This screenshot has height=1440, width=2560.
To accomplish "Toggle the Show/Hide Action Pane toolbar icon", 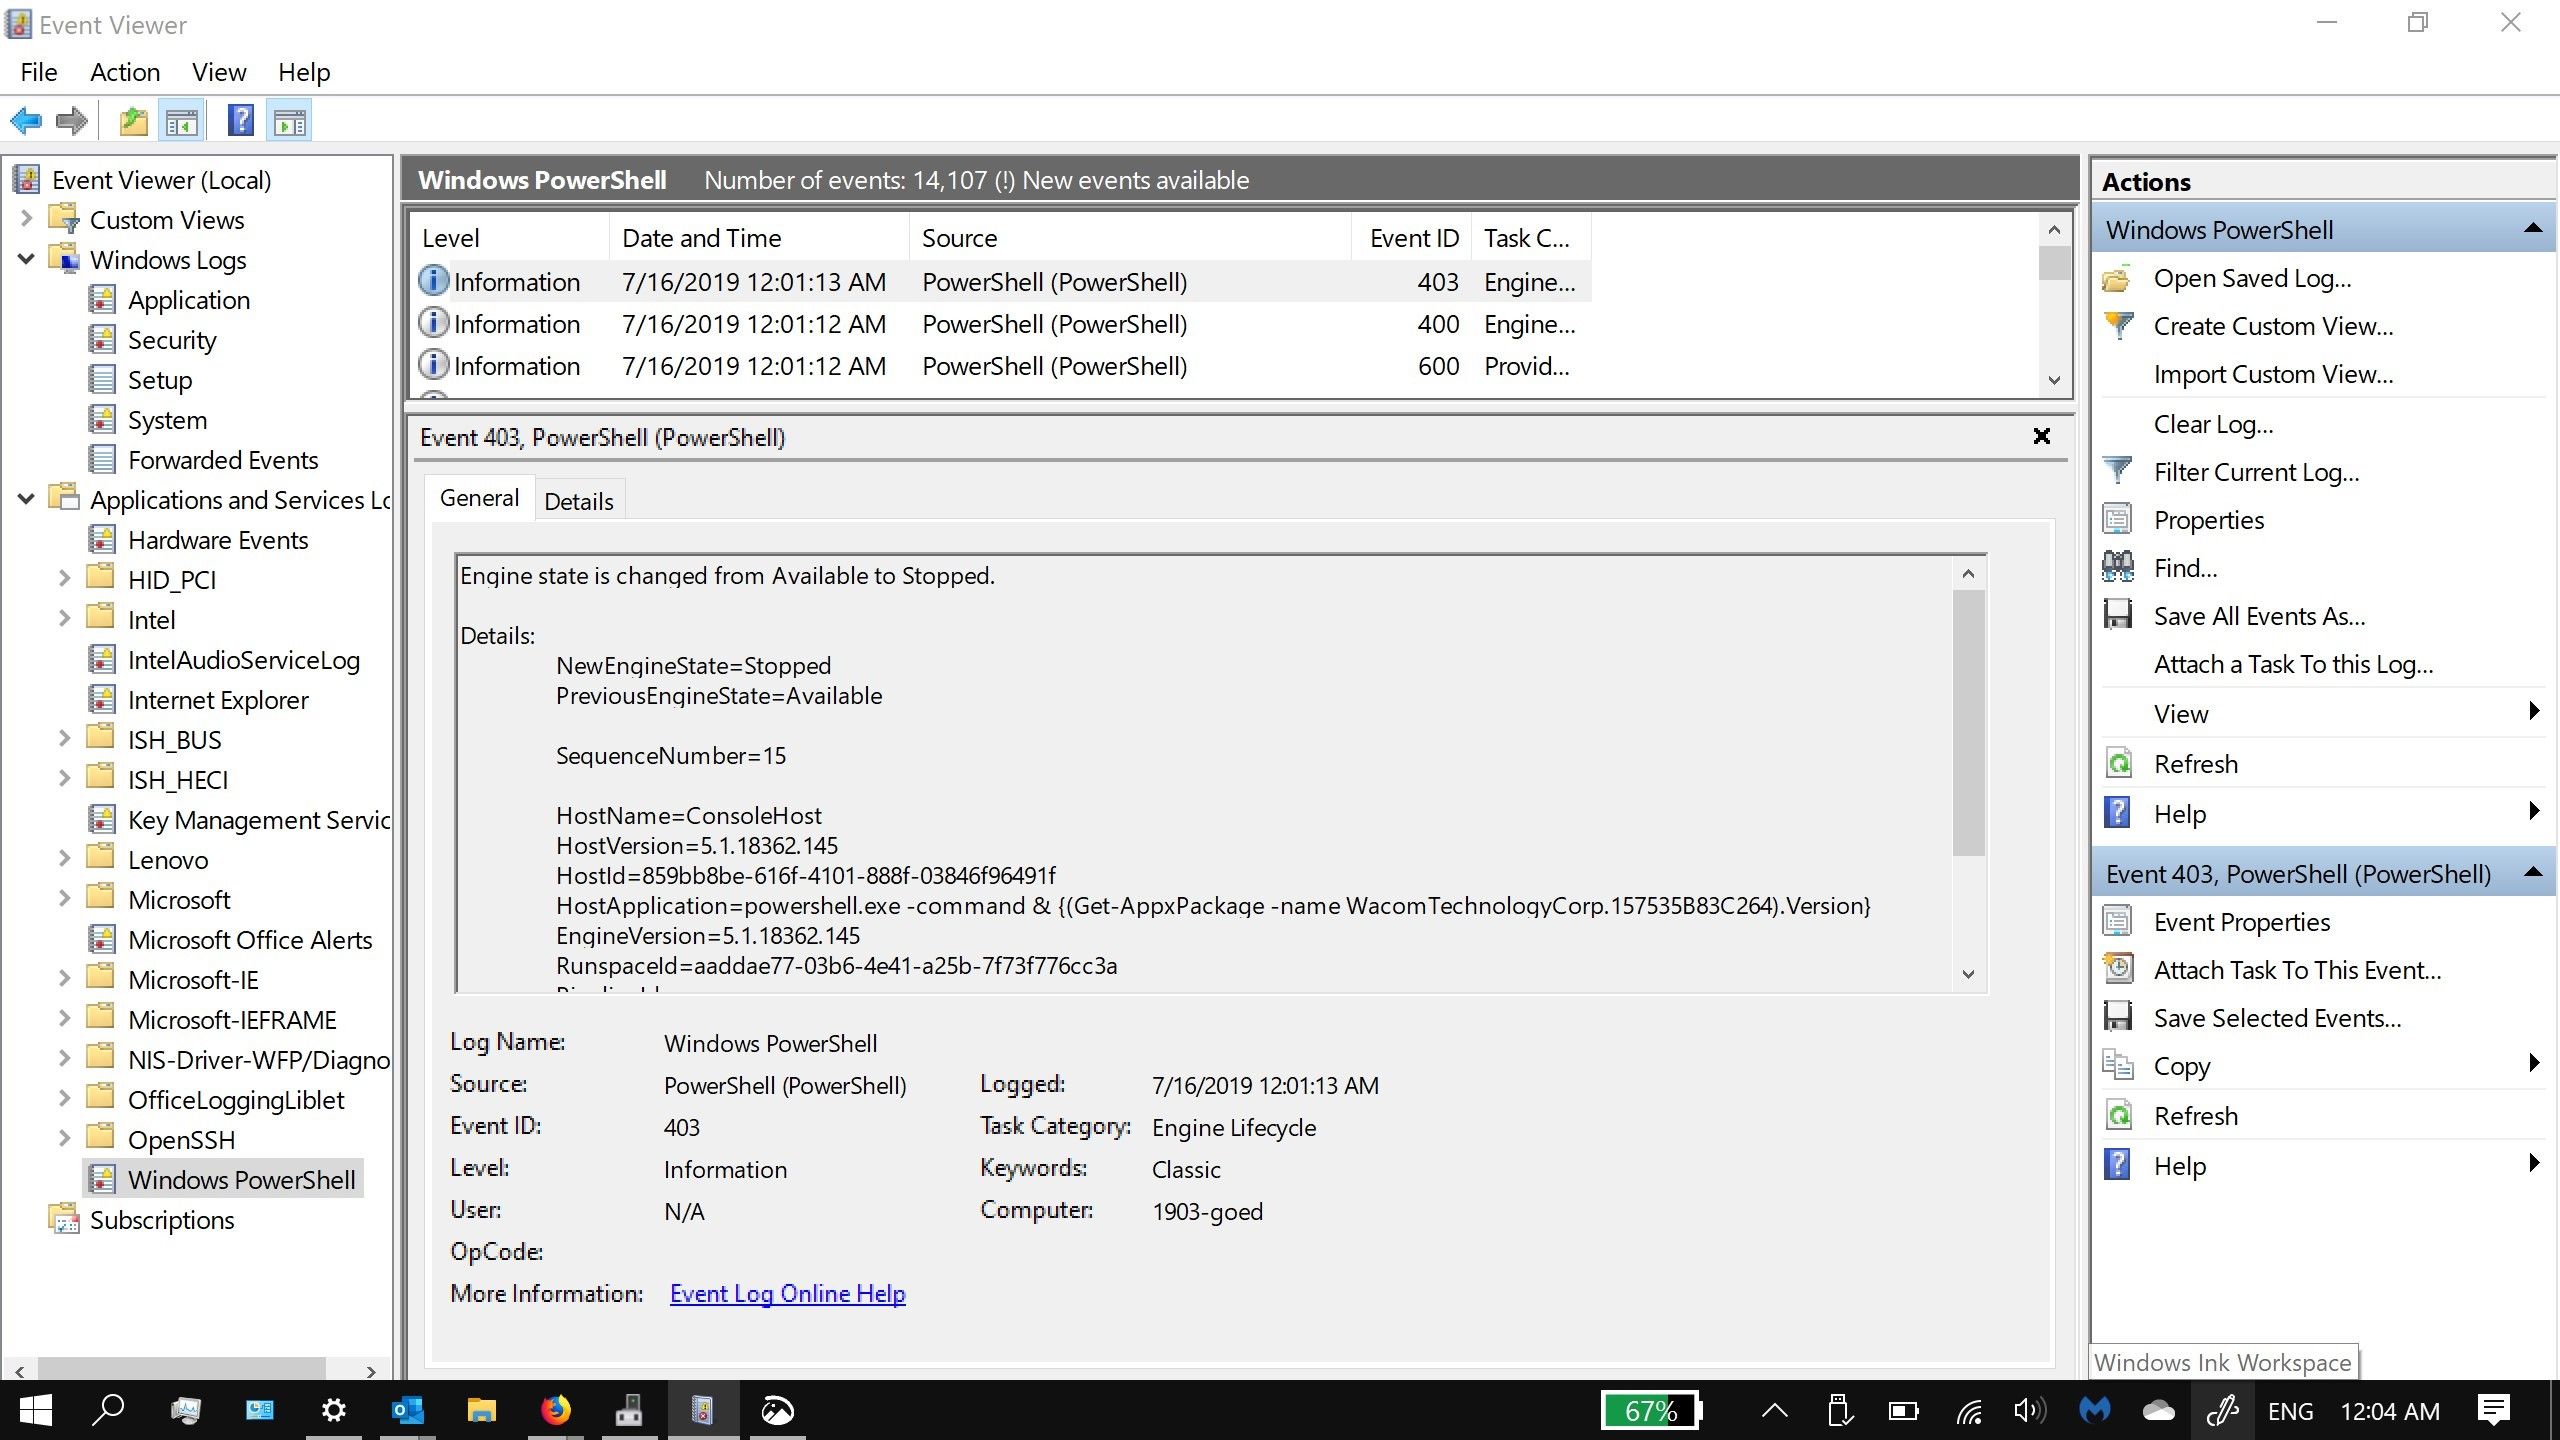I will [x=290, y=122].
